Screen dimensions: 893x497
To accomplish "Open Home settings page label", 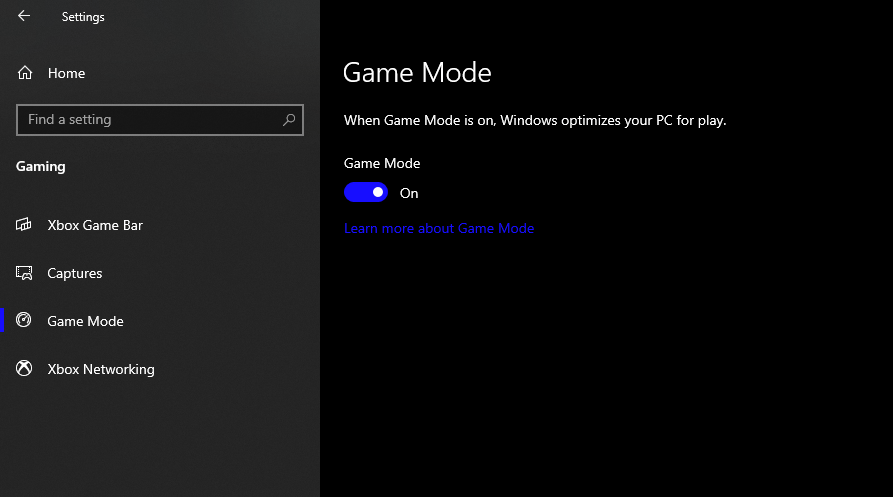I will click(67, 73).
